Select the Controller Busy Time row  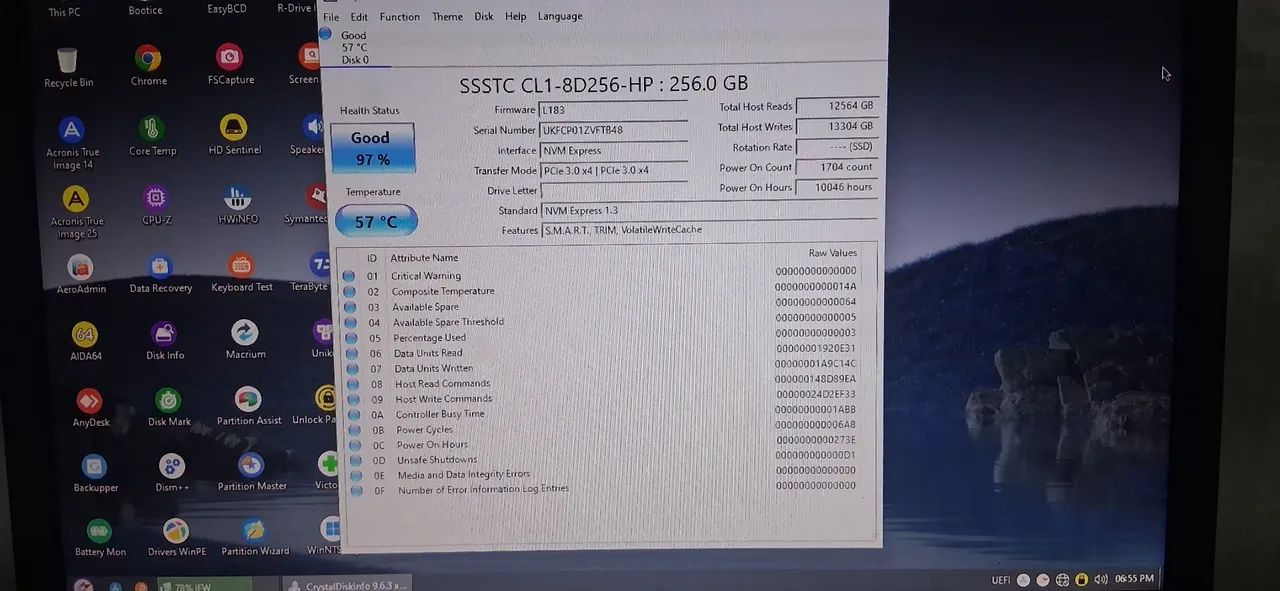click(603, 413)
